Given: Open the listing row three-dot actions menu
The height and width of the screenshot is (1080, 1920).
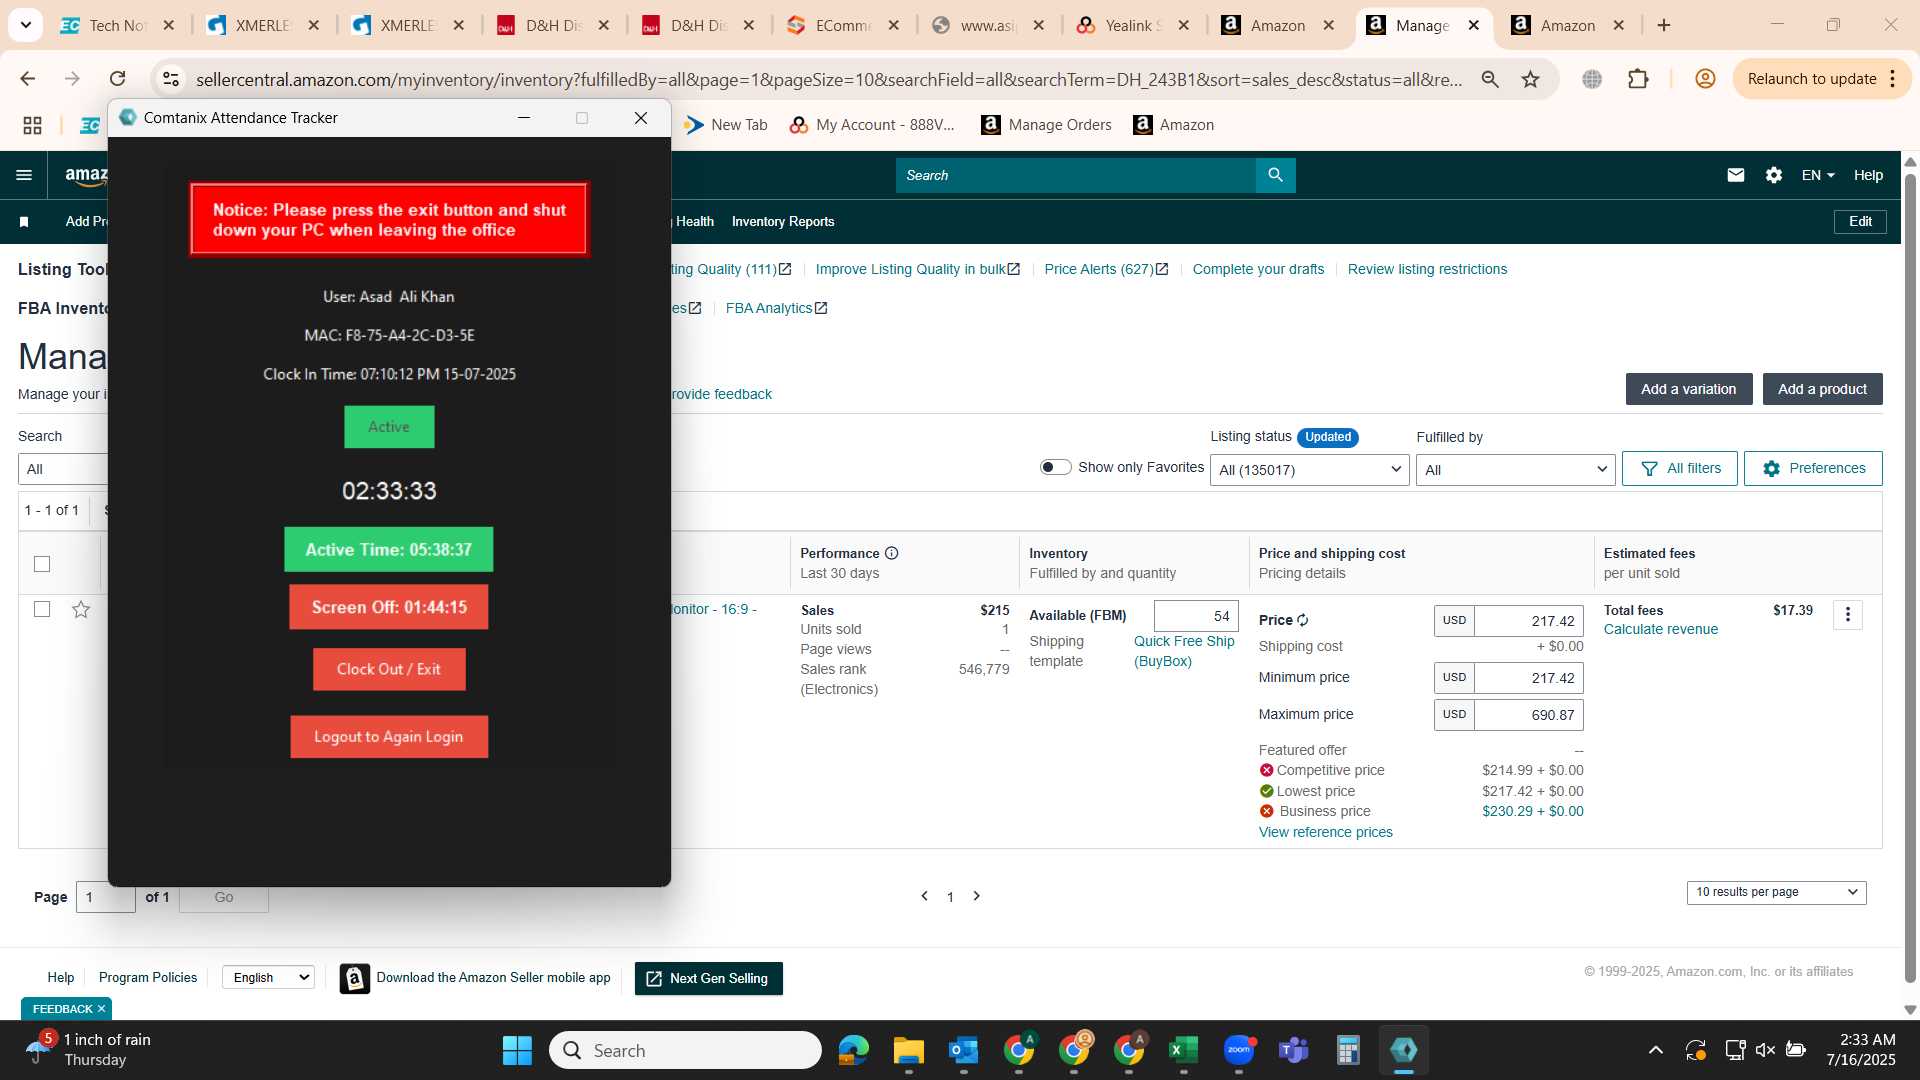Looking at the screenshot, I should point(1847,614).
